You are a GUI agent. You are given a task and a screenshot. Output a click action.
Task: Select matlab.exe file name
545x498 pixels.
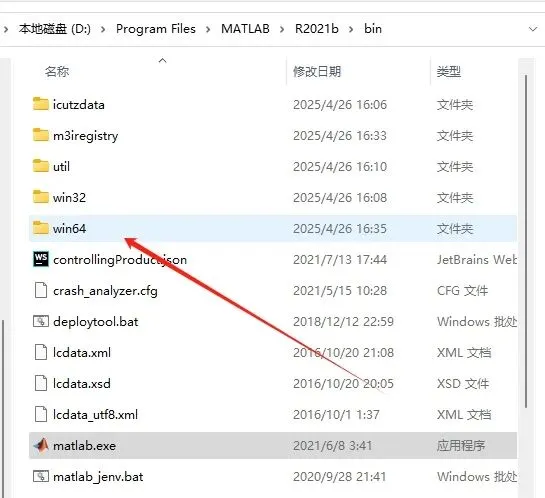84,446
